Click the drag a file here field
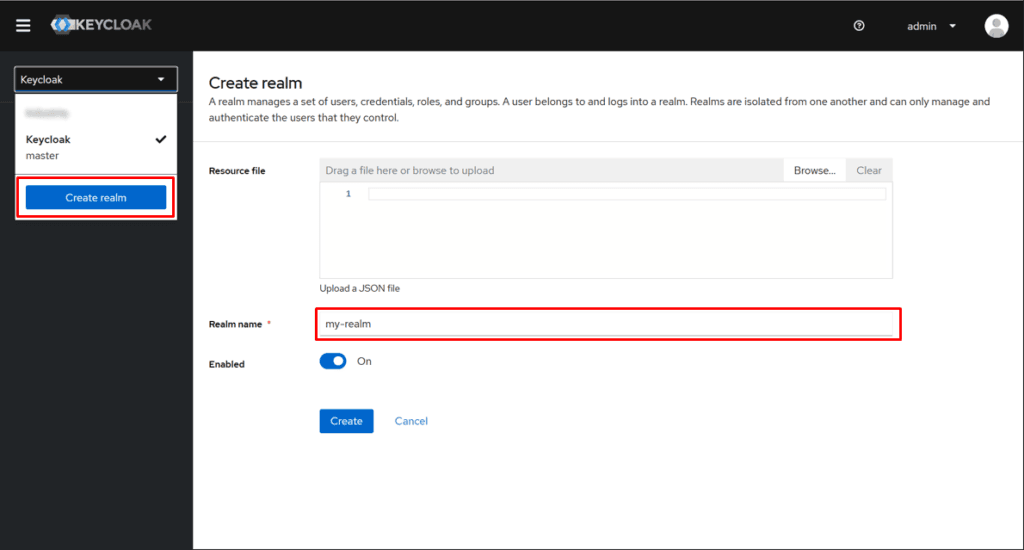The height and width of the screenshot is (550, 1024). 550,170
